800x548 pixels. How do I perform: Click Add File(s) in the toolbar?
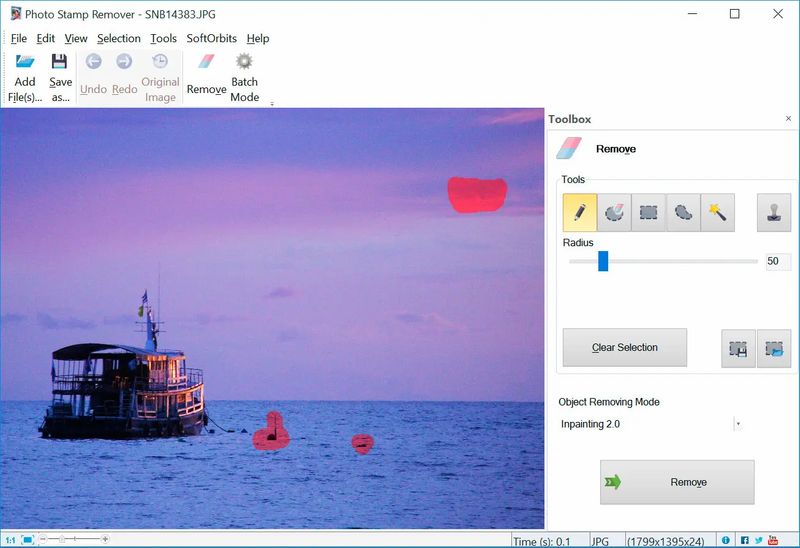(x=25, y=77)
